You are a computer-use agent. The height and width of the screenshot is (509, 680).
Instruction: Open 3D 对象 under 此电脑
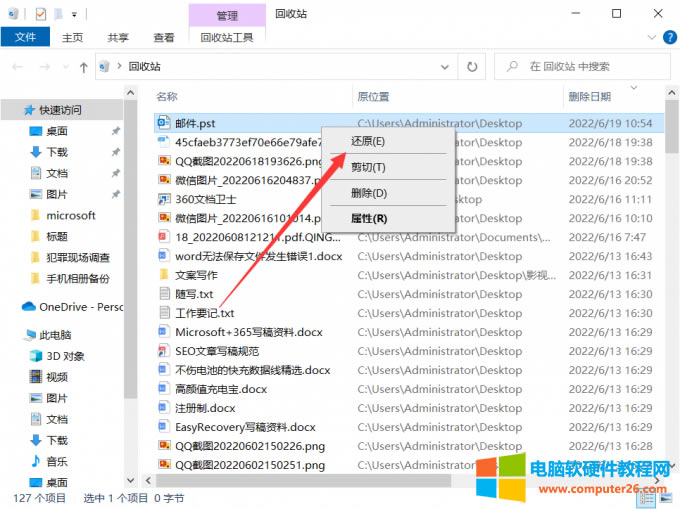(65, 356)
